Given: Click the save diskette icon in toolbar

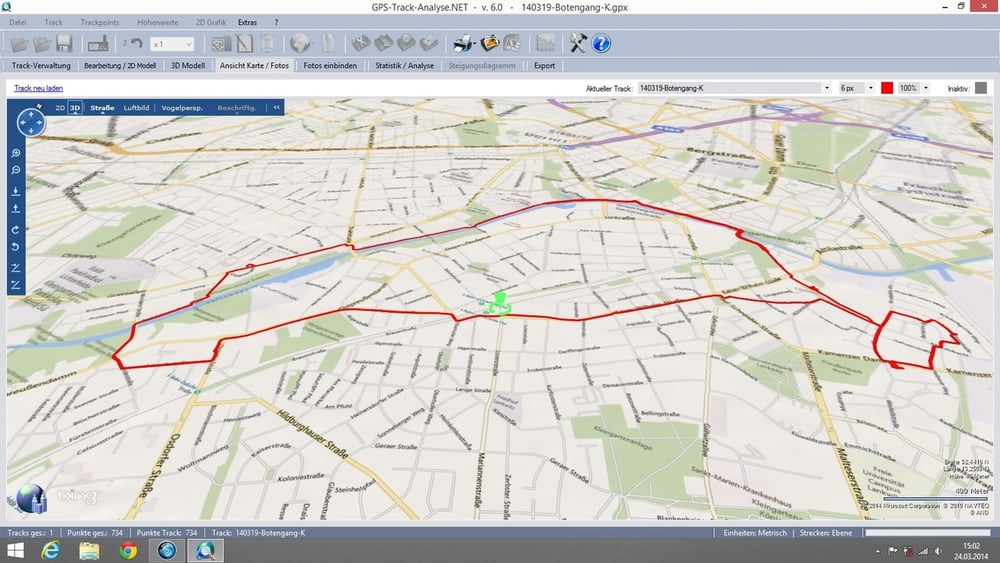Looking at the screenshot, I should (64, 43).
